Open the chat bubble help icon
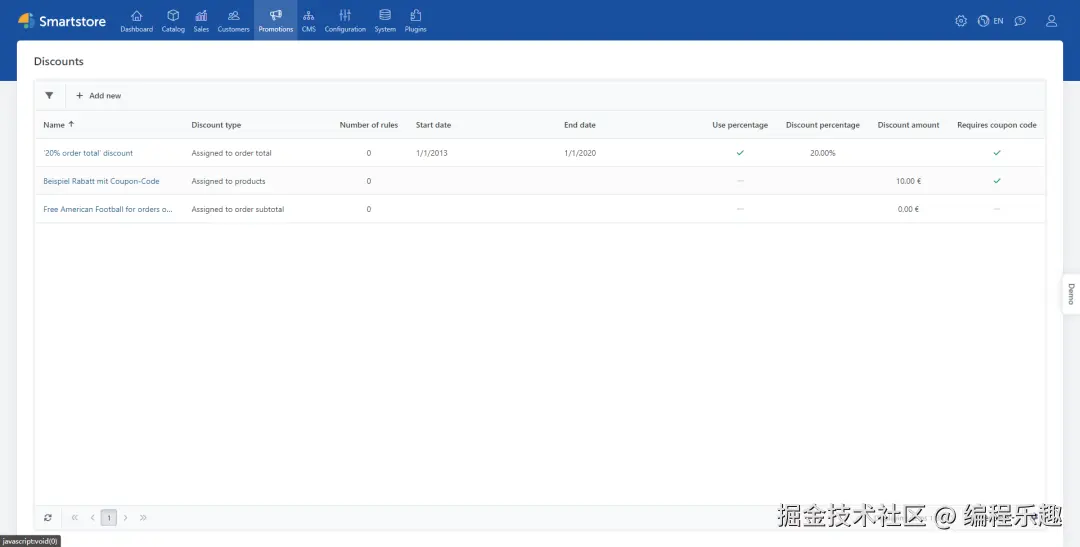The width and height of the screenshot is (1080, 547). (1020, 21)
